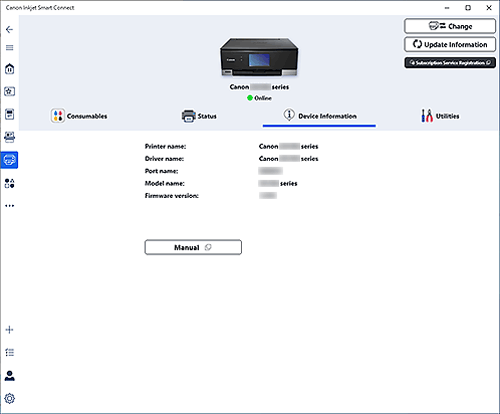The image size is (500, 414).
Task: Click the Printer name value Canon series
Action: (x=288, y=146)
